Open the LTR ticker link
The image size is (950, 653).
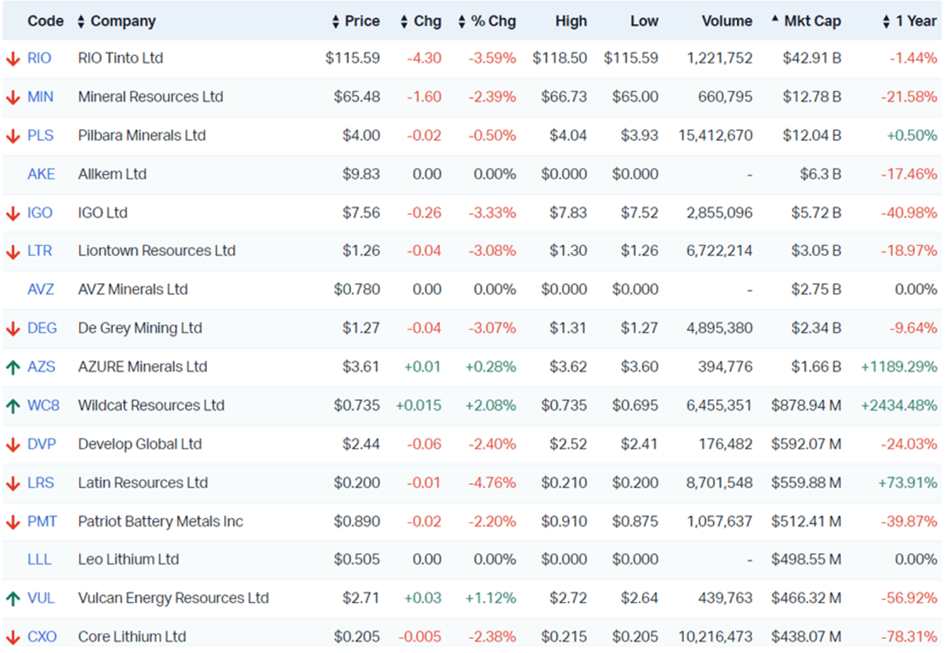tap(40, 251)
